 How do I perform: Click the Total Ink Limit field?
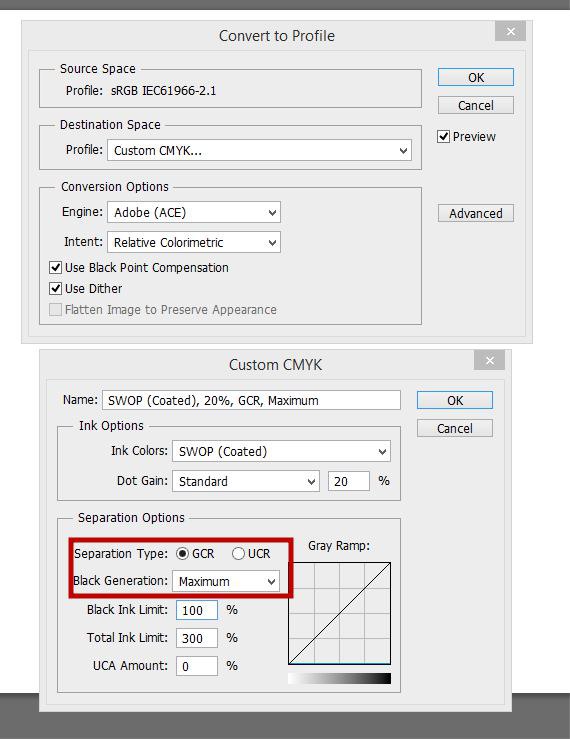(197, 638)
